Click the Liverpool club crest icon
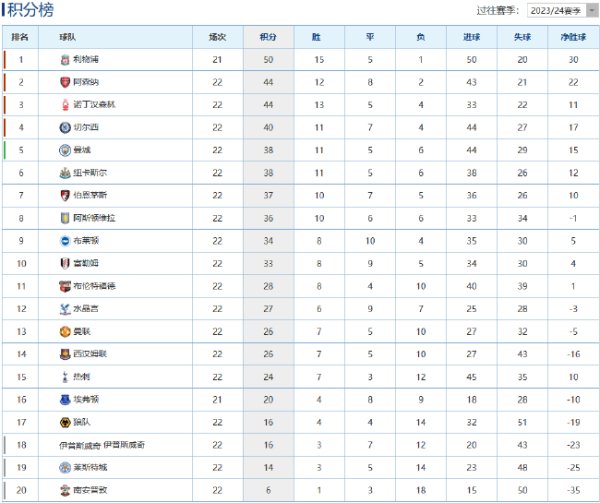 [x=65, y=60]
